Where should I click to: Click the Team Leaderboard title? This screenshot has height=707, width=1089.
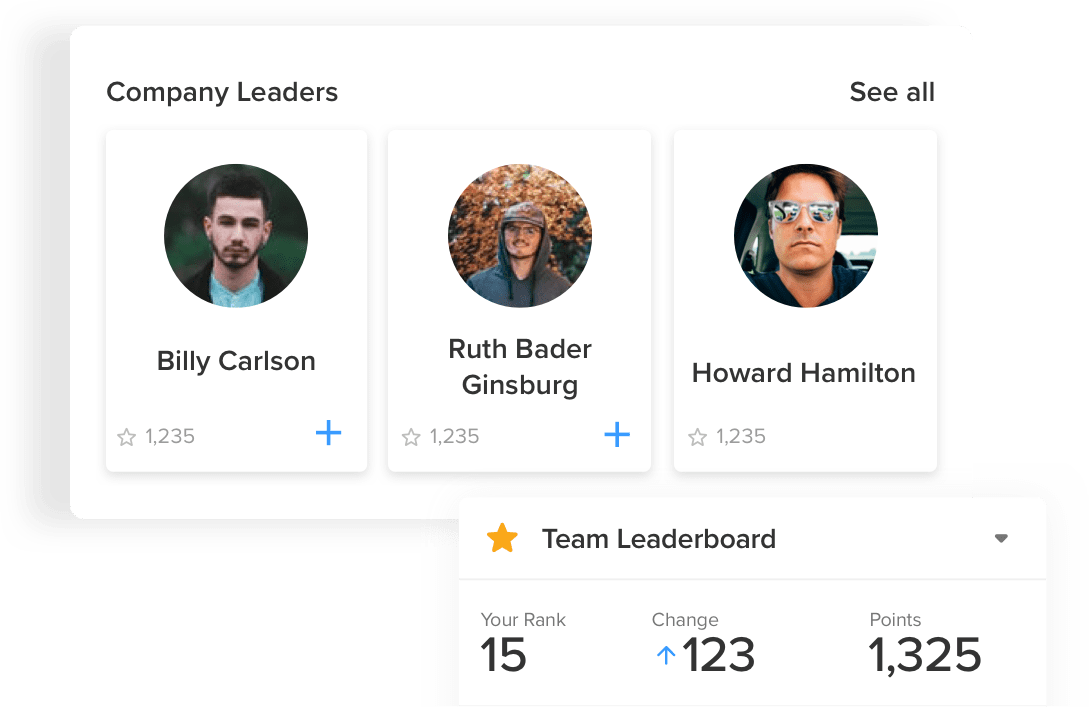[x=658, y=539]
